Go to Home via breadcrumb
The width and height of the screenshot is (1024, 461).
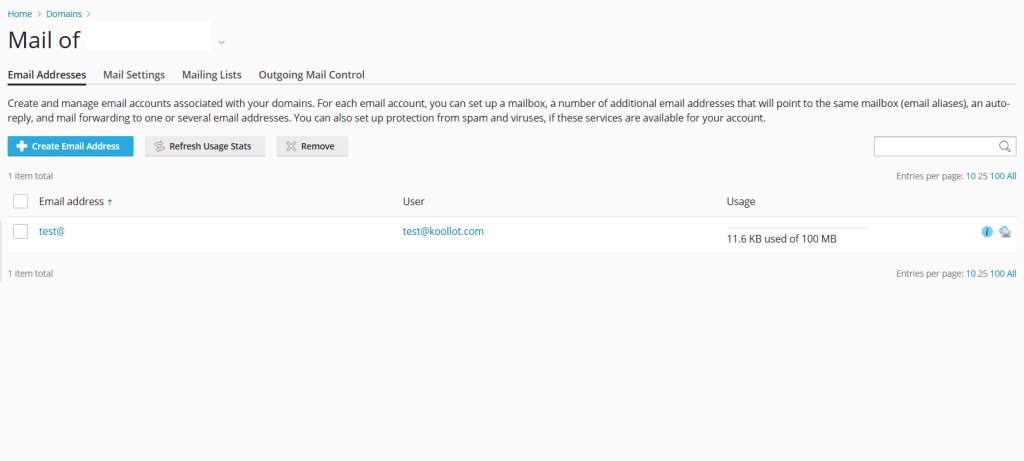point(20,14)
